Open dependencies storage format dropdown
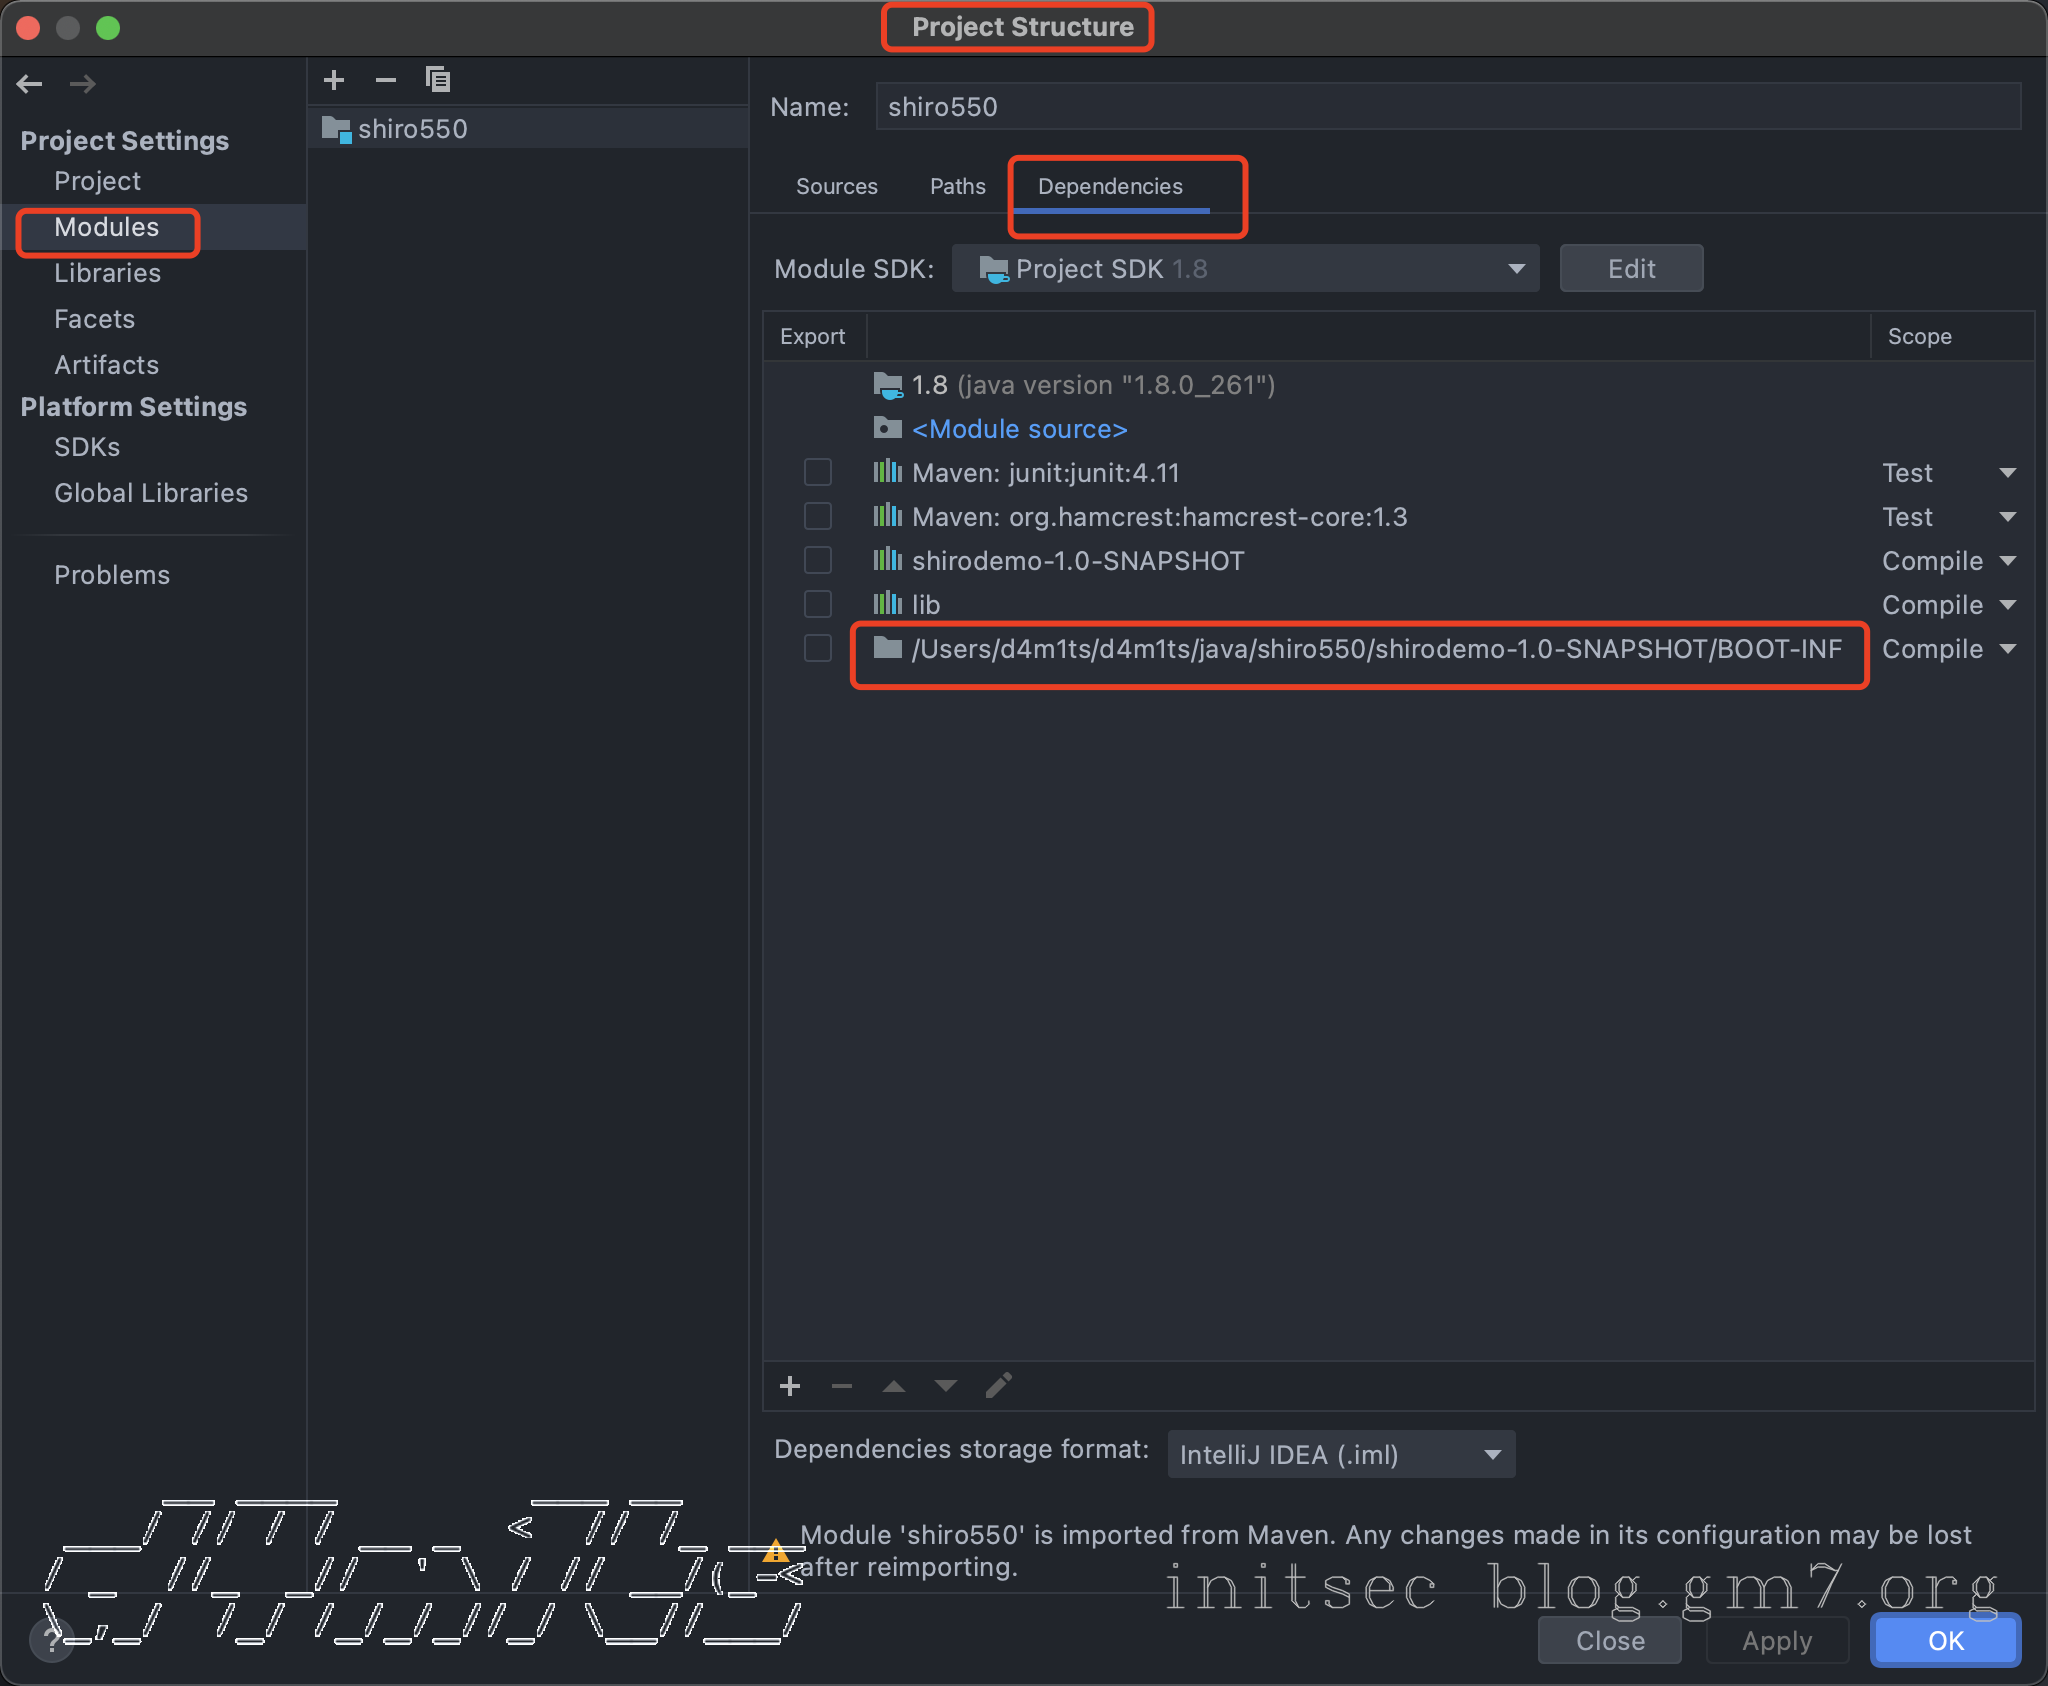The height and width of the screenshot is (1686, 2048). click(1340, 1455)
